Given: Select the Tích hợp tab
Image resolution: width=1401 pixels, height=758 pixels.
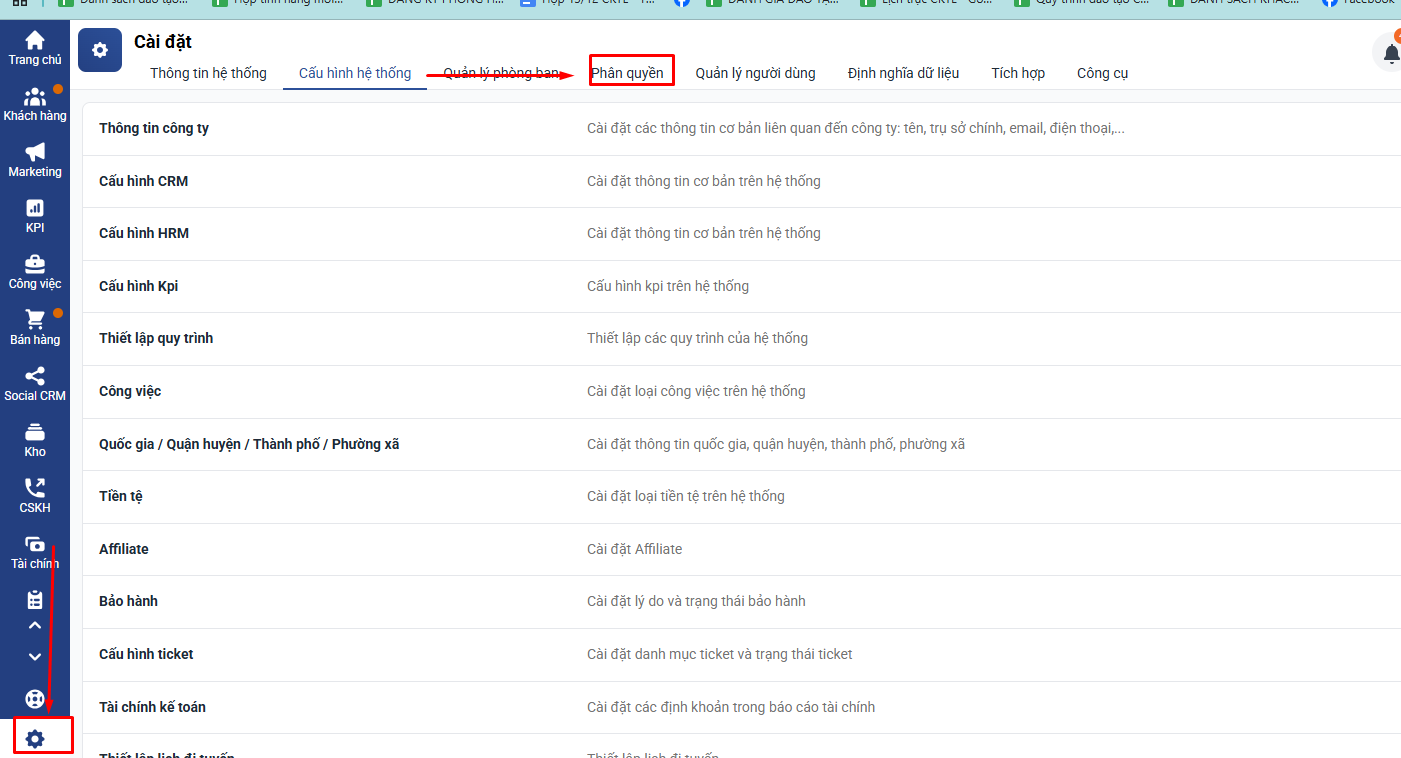Looking at the screenshot, I should [x=1018, y=73].
